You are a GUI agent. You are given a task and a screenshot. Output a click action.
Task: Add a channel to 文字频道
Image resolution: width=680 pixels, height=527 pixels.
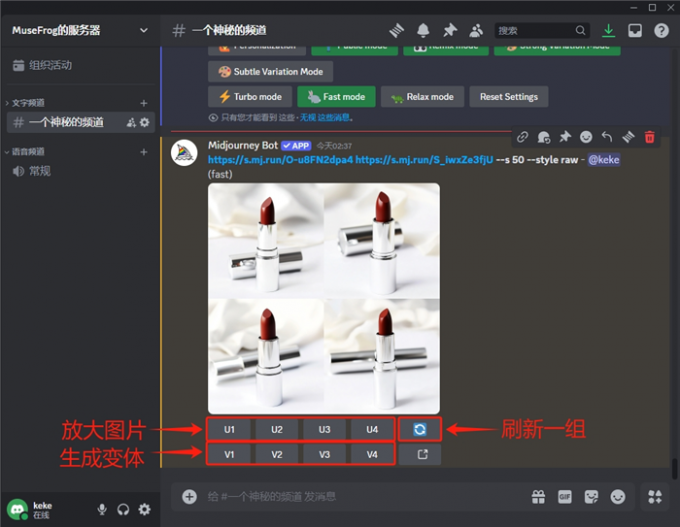tap(144, 103)
